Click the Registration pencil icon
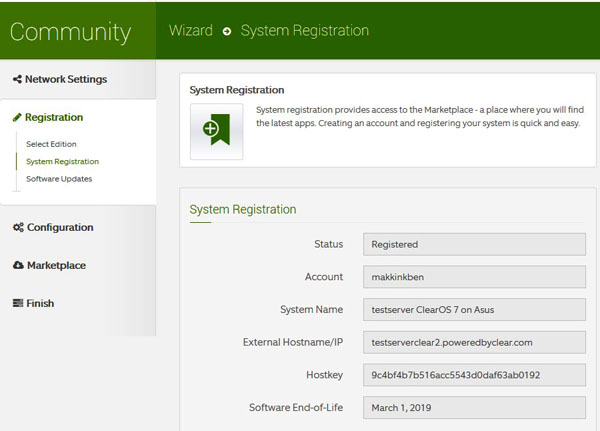This screenshot has width=600, height=431. [17, 117]
